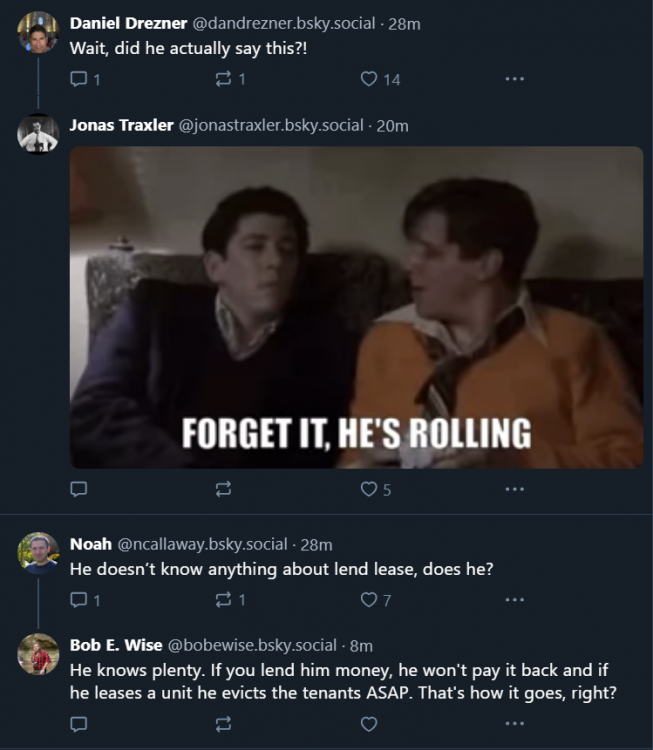Open more options on Jonas Traxler's post
This screenshot has height=750, width=653.
pyautogui.click(x=514, y=489)
